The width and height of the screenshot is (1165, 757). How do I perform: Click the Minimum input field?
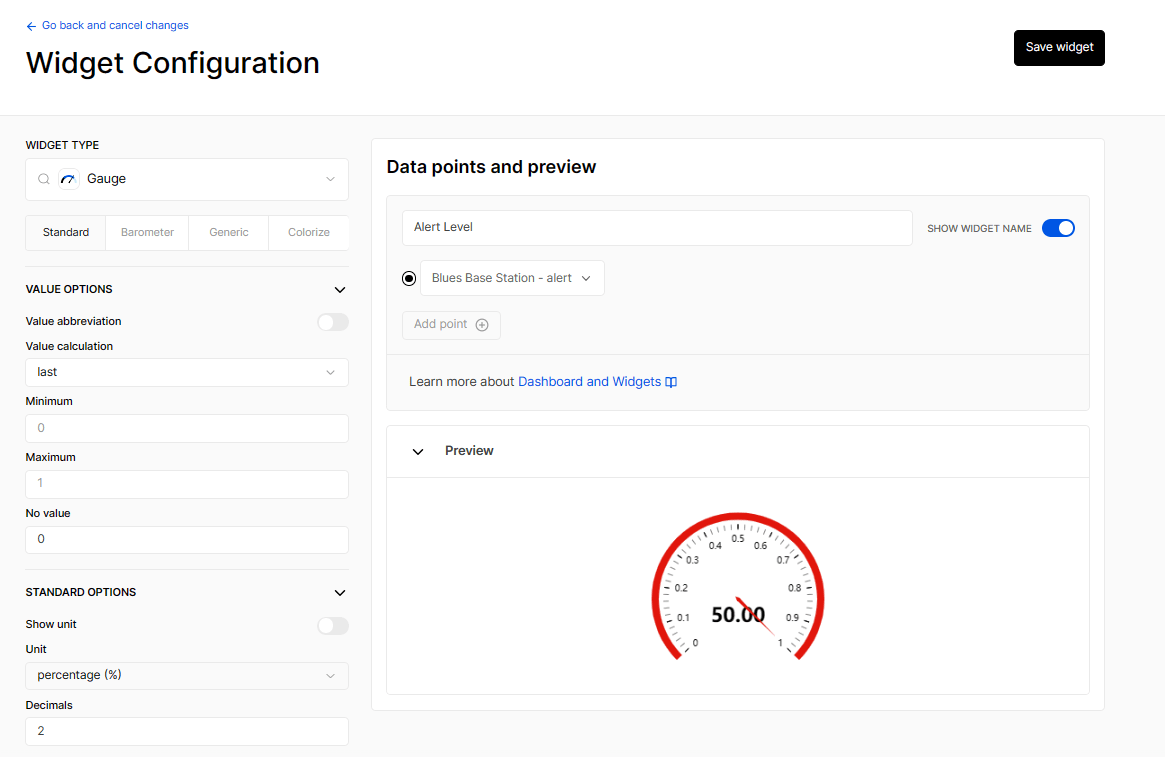coord(187,428)
